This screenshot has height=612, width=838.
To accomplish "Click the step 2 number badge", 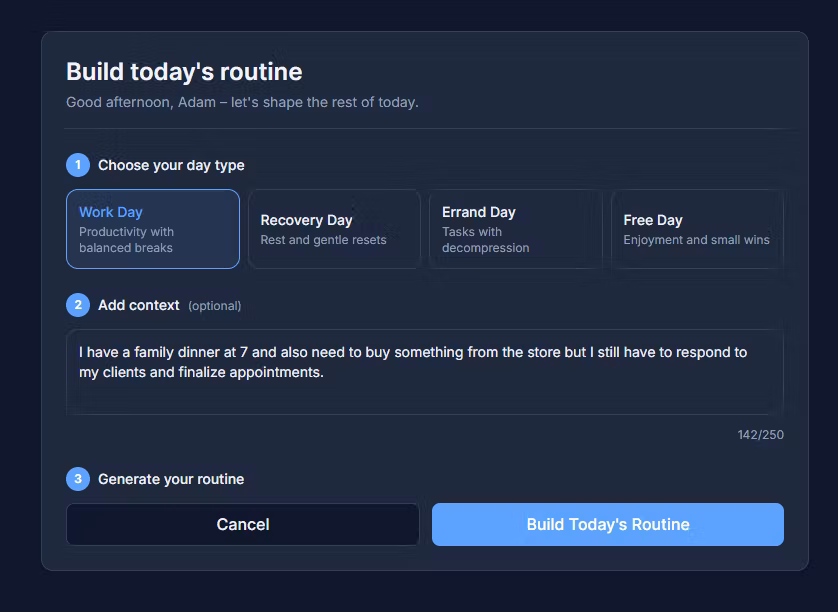I will click(x=78, y=305).
